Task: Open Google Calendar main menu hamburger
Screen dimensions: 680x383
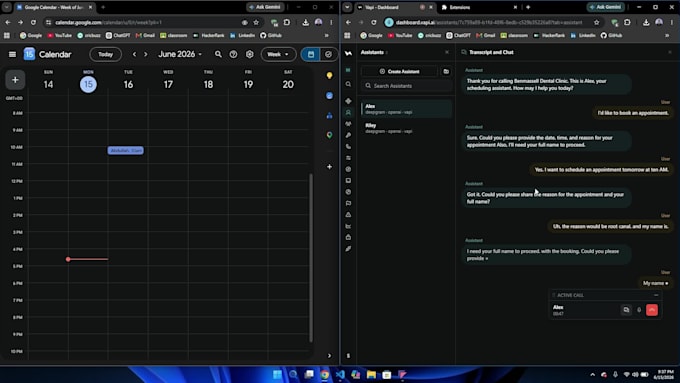Action: [12, 54]
